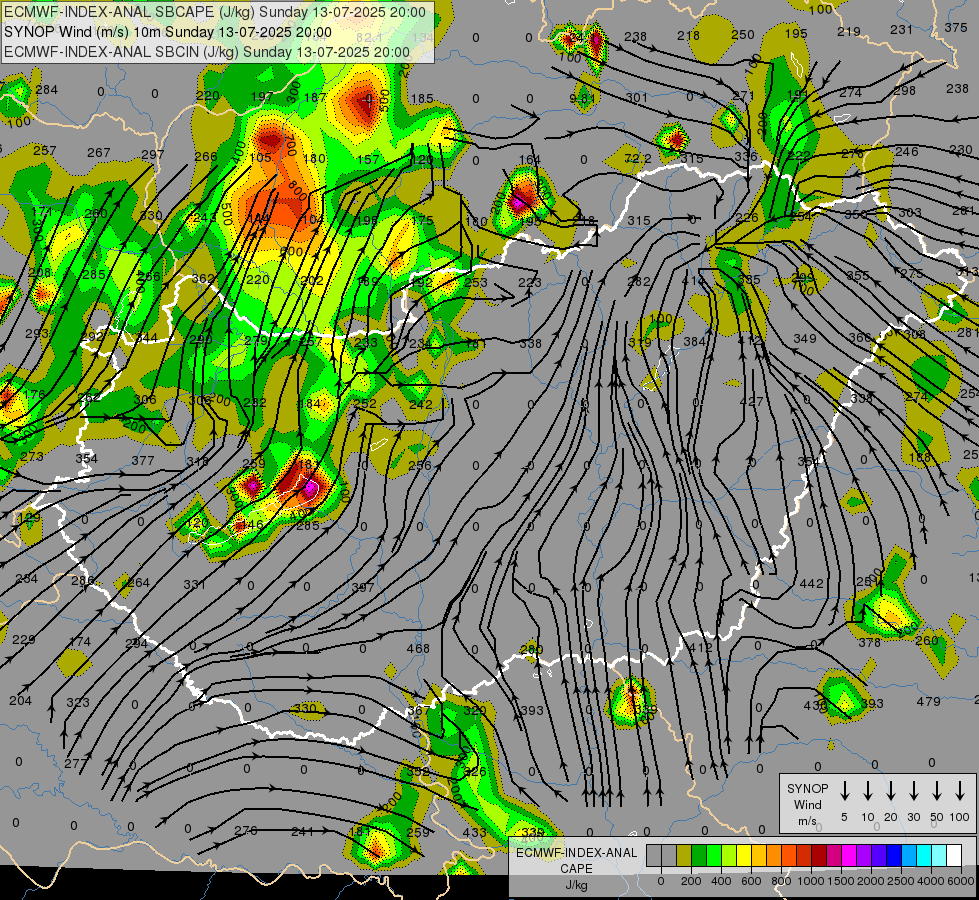Click the map value 231
Screen dimensions: 979x900
[902, 29]
